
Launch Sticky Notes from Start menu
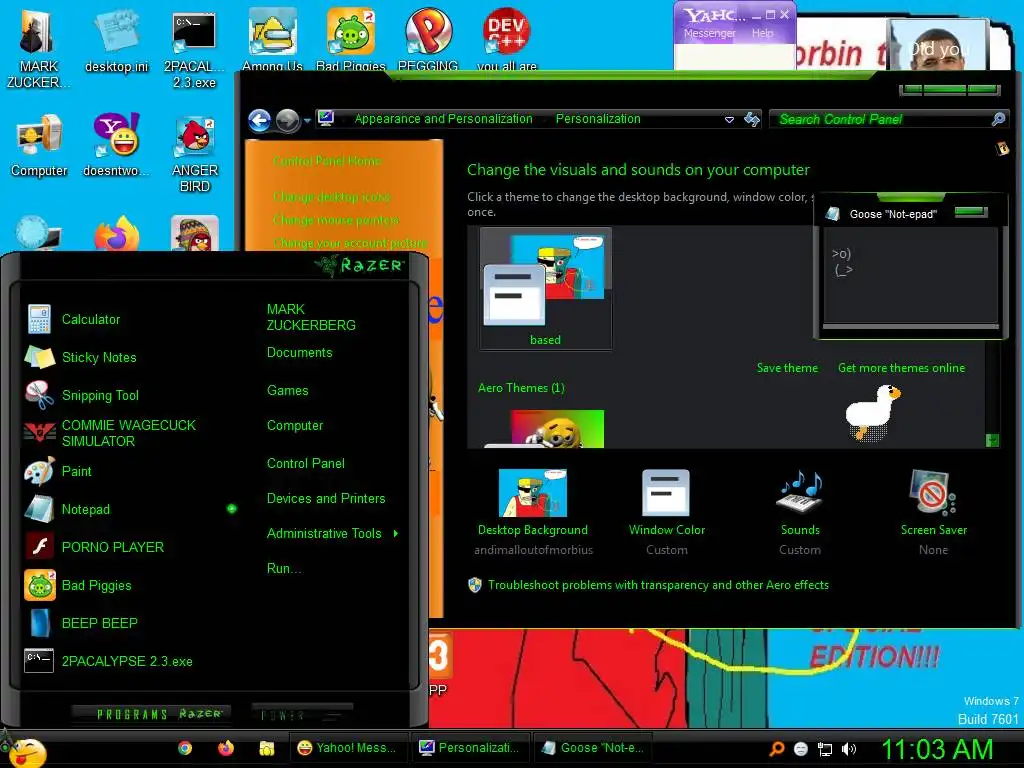click(x=99, y=357)
